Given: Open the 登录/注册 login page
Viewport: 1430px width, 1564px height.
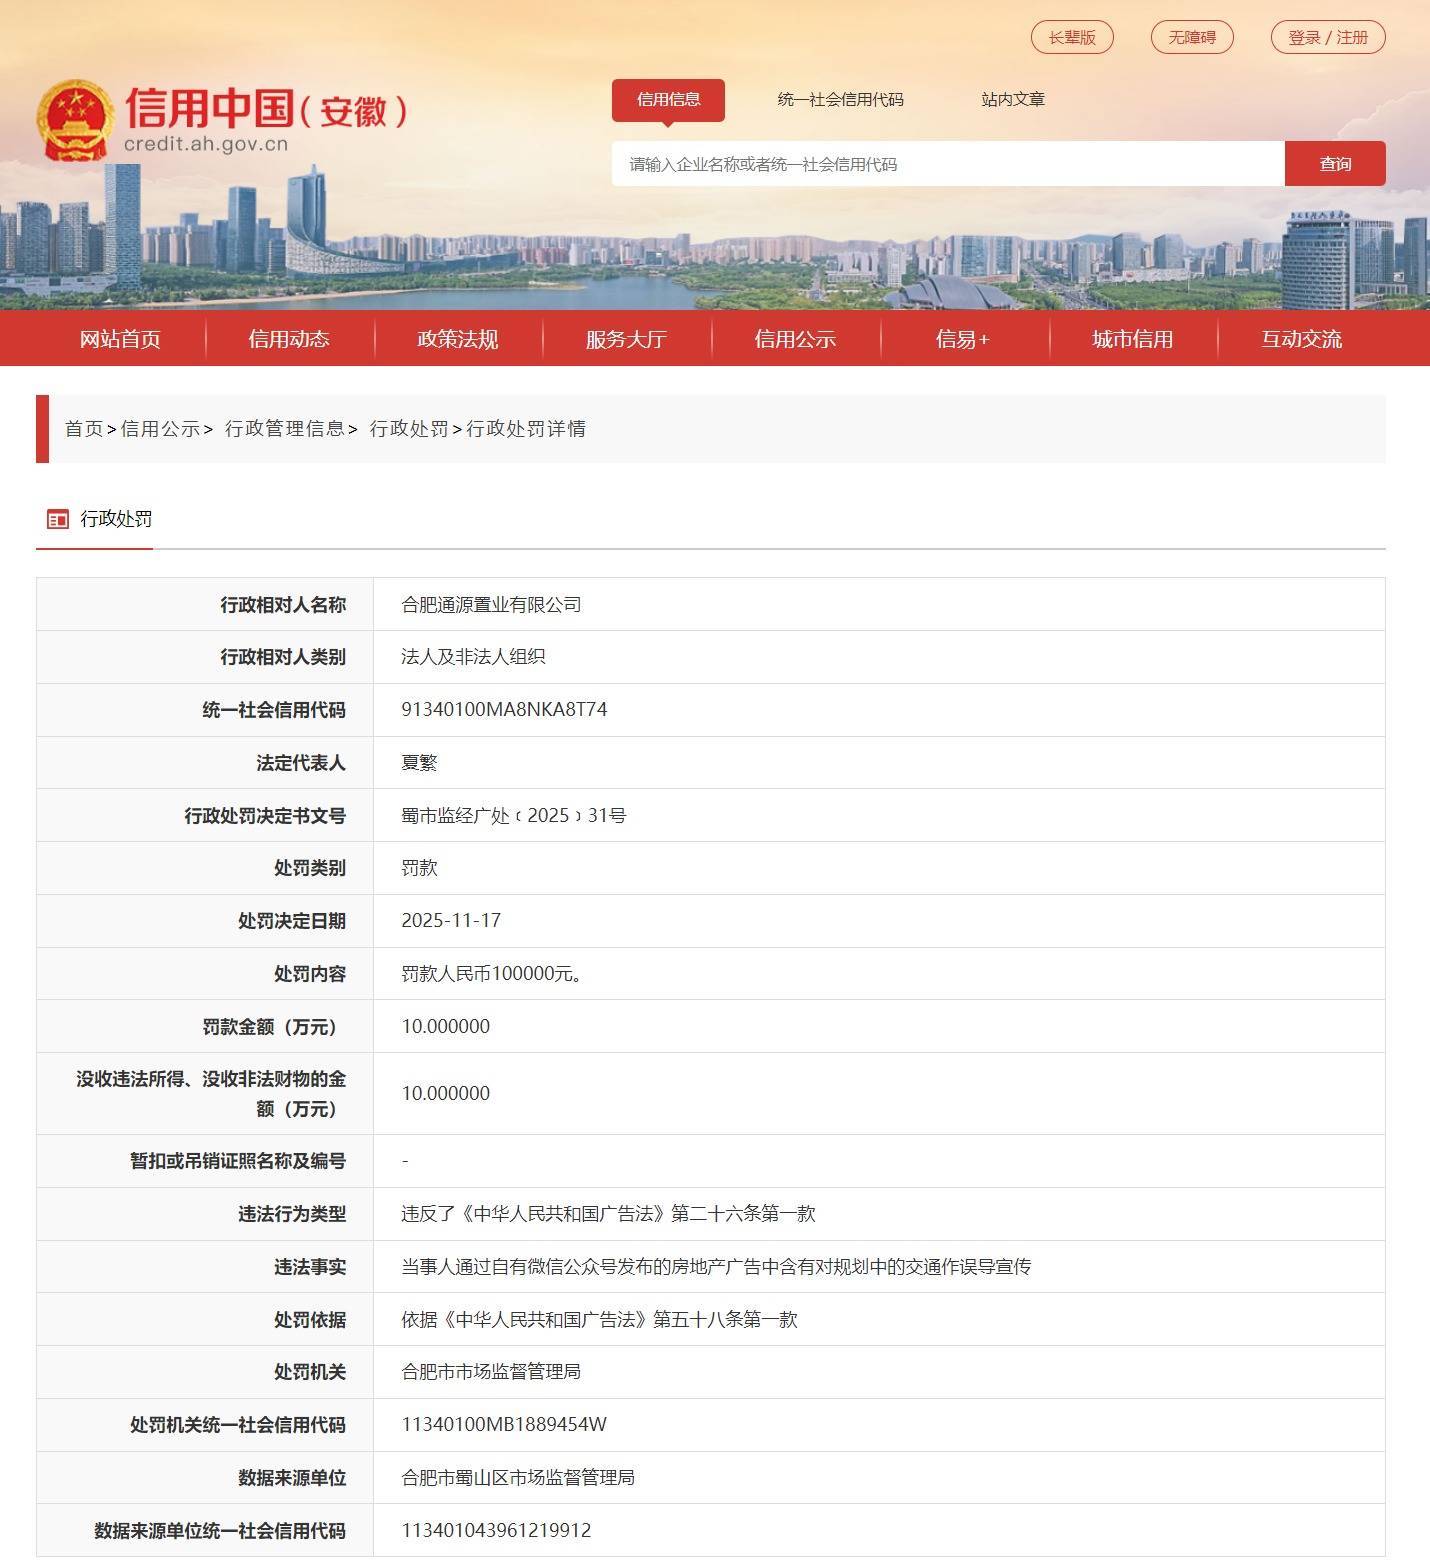Looking at the screenshot, I should pos(1328,37).
